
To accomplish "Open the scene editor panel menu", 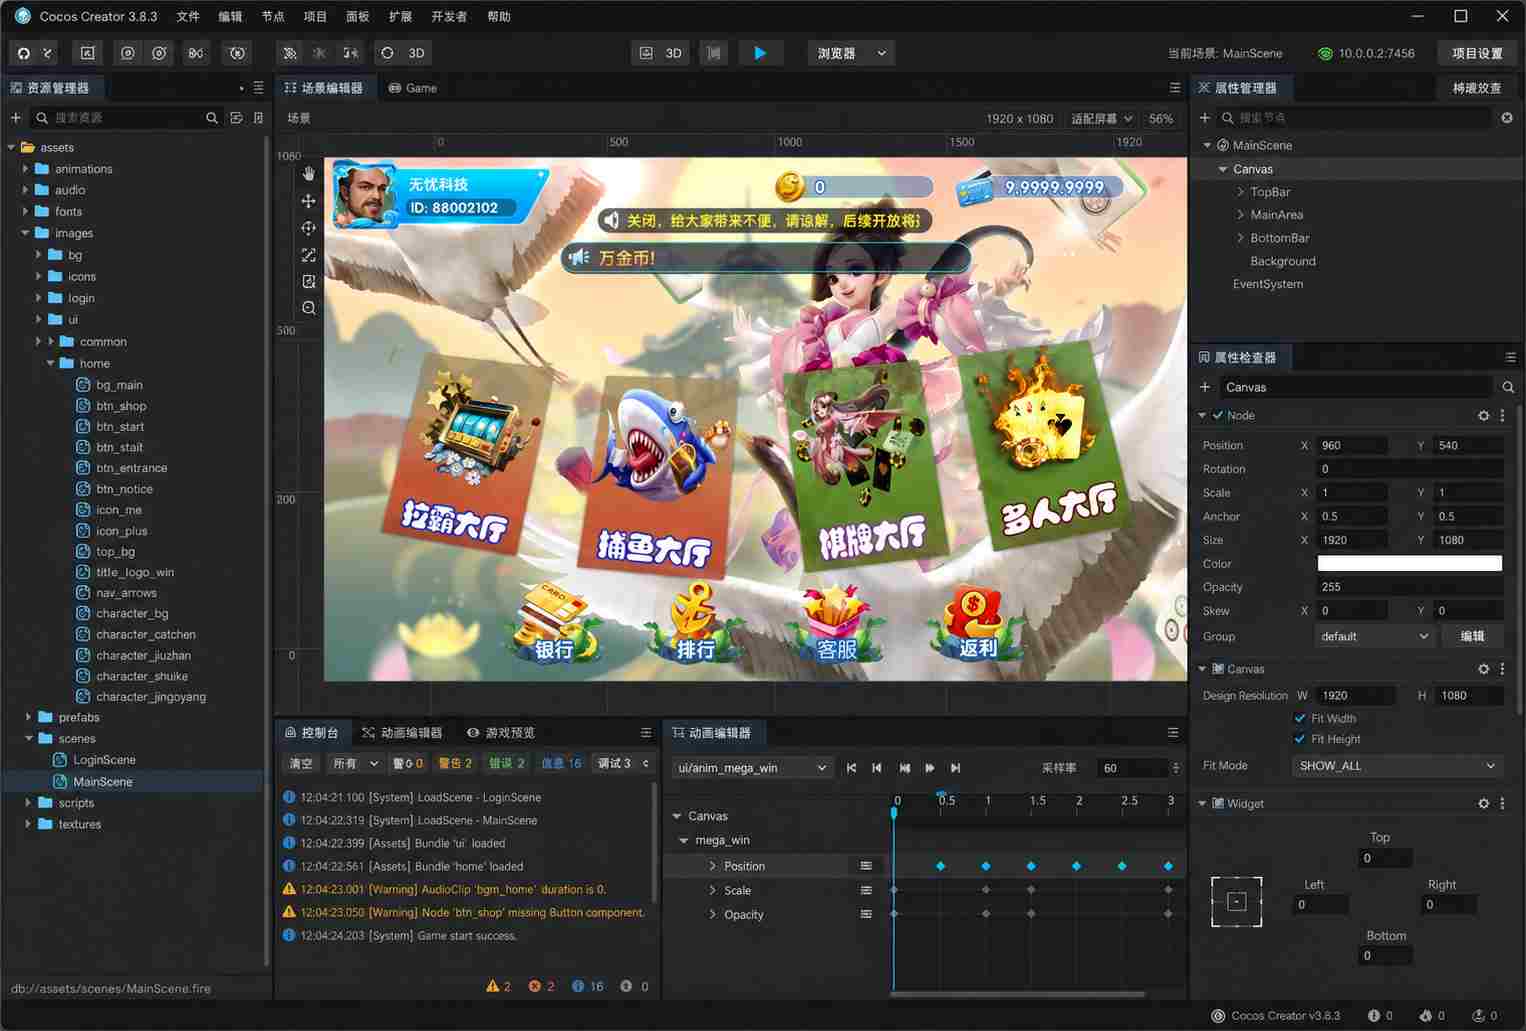I will 1174,88.
